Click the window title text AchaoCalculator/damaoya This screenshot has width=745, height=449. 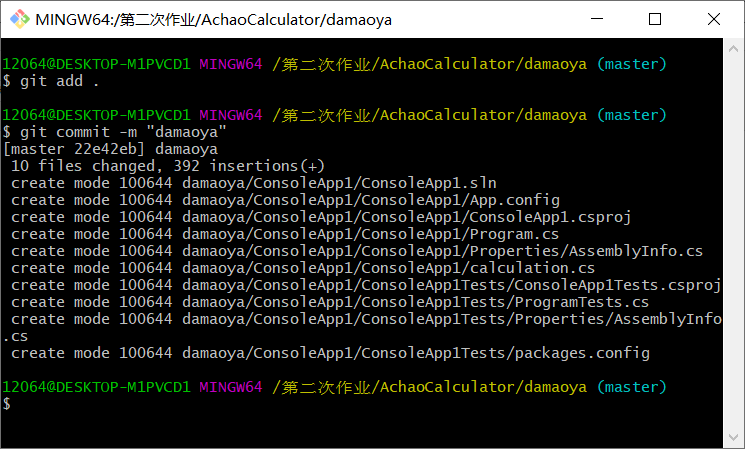click(298, 20)
